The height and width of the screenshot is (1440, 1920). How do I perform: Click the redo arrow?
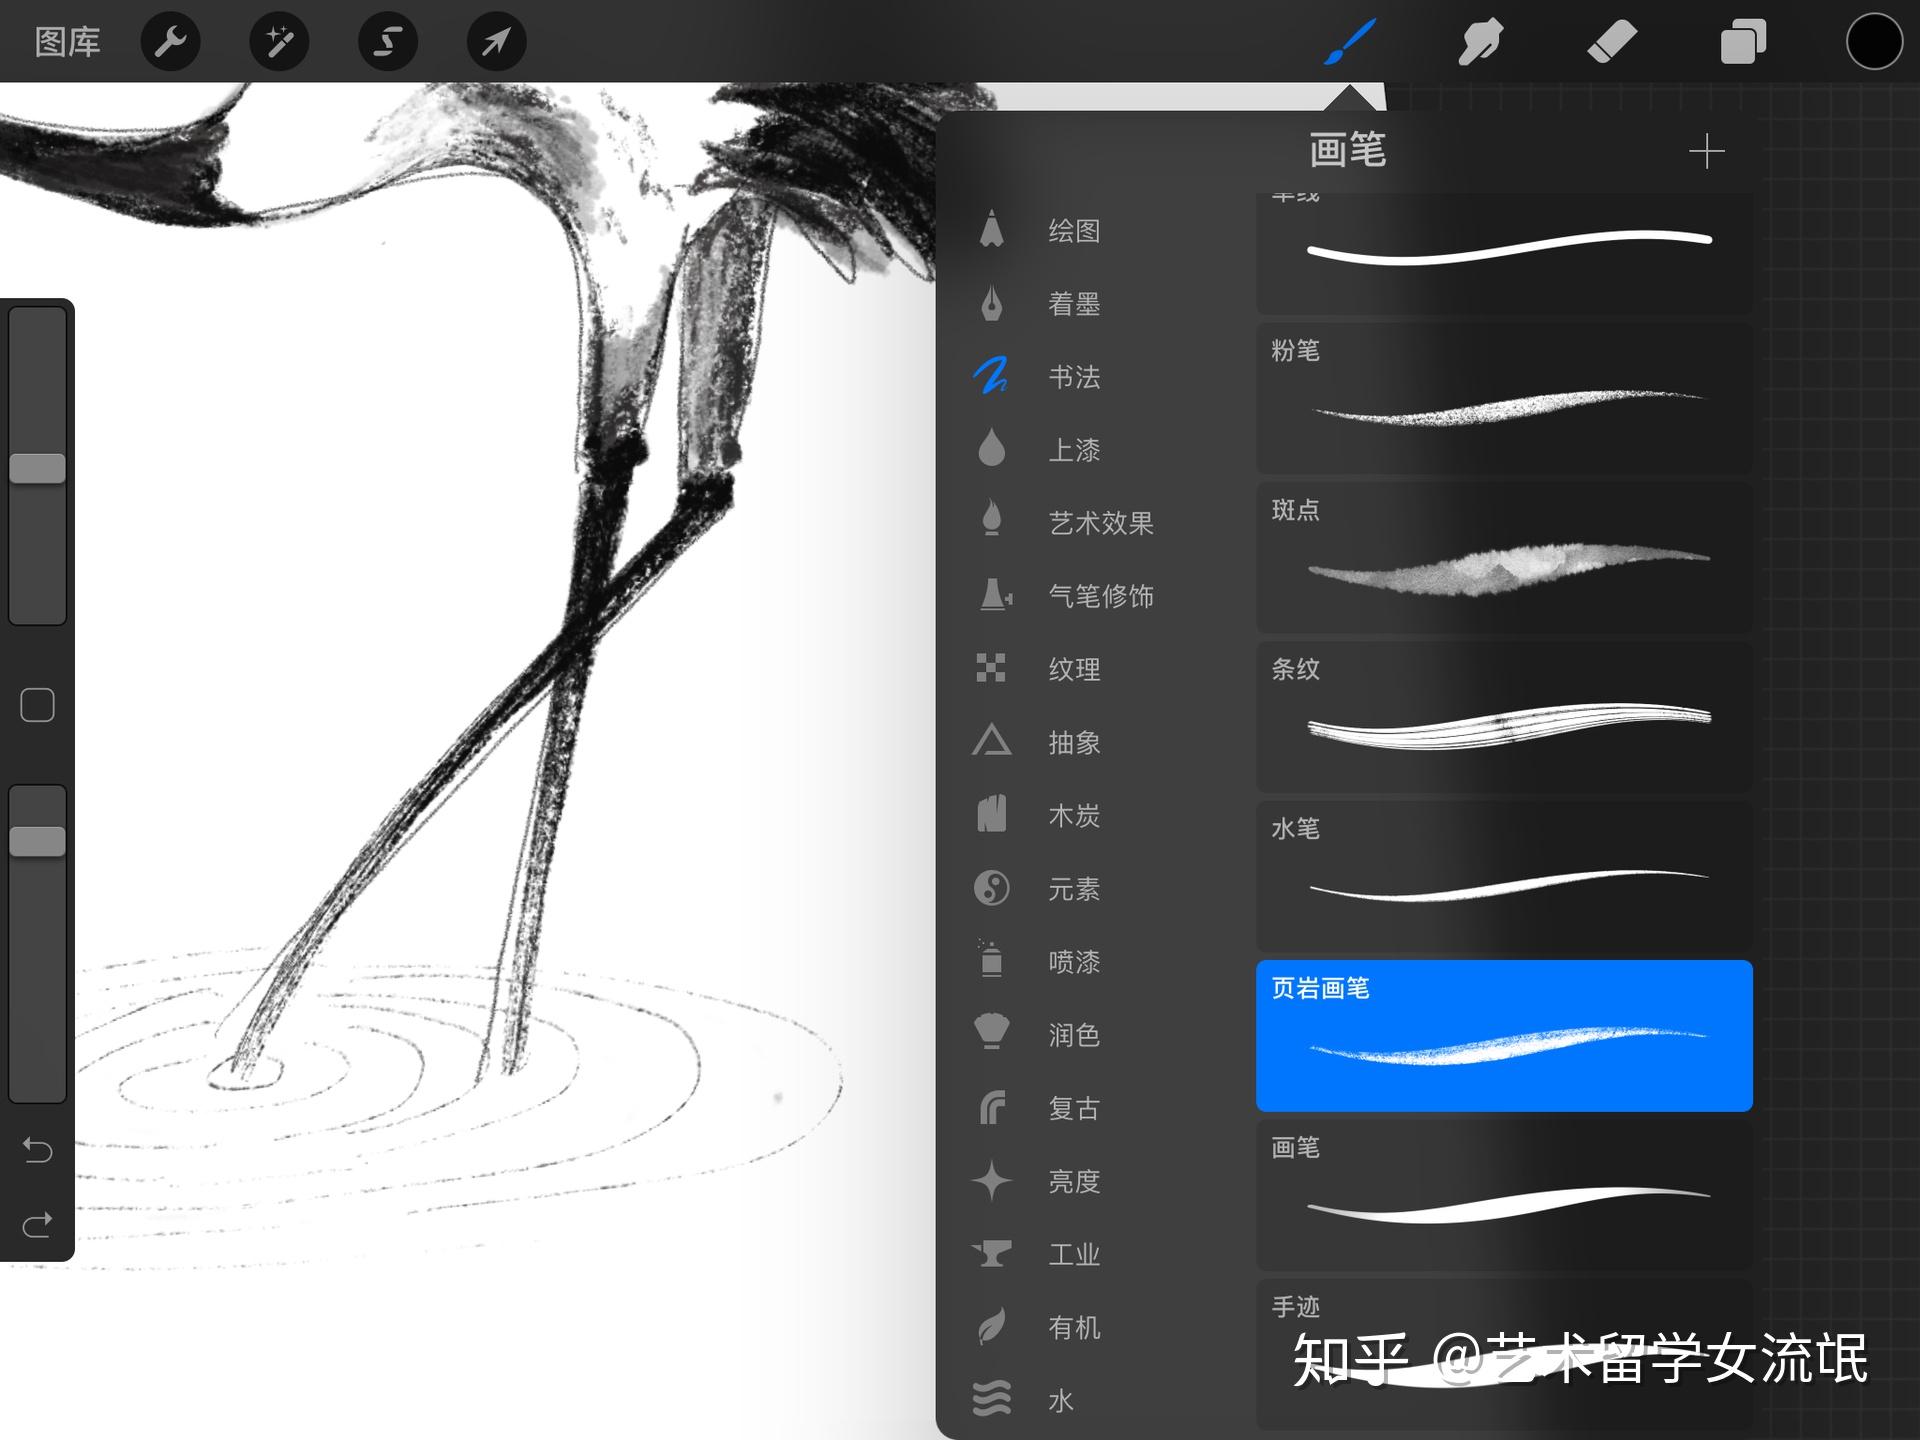click(38, 1225)
